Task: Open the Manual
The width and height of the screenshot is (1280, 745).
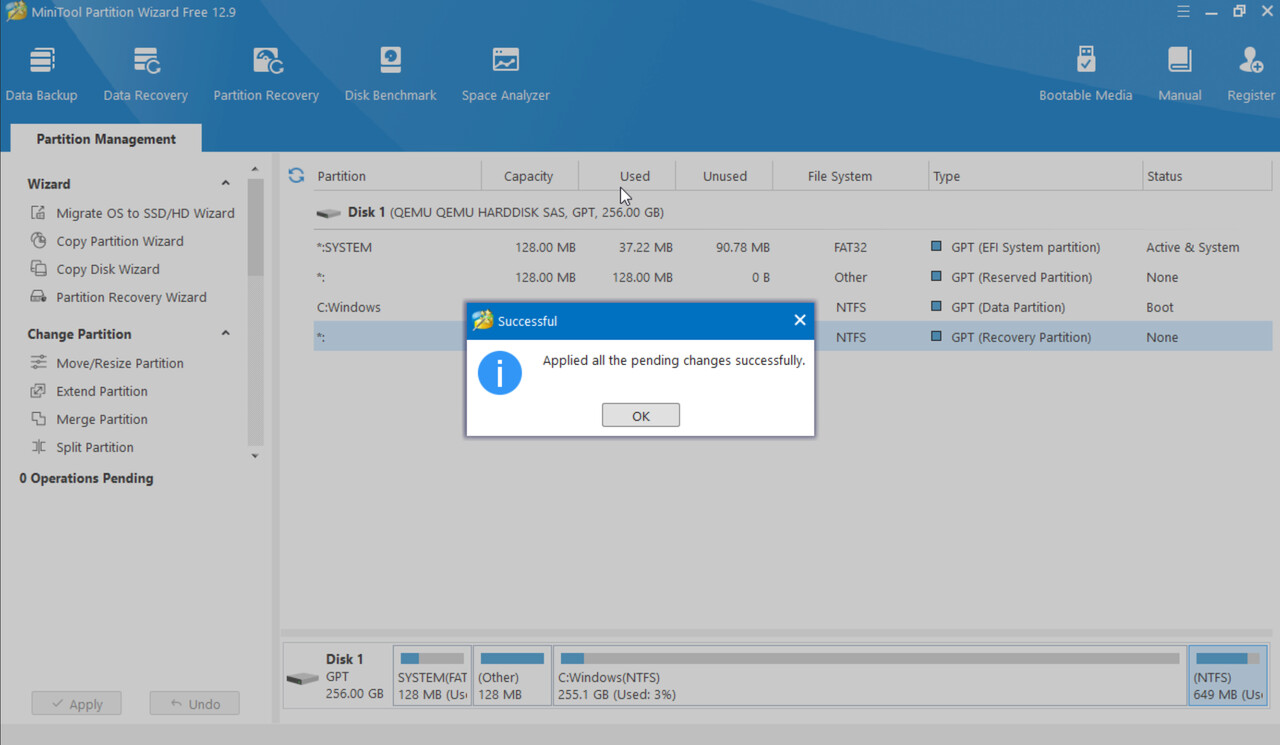Action: click(1180, 74)
